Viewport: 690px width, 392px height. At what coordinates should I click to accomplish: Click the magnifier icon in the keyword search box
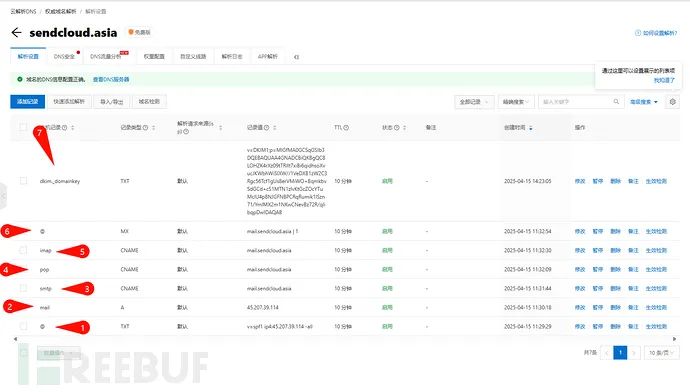click(x=616, y=102)
